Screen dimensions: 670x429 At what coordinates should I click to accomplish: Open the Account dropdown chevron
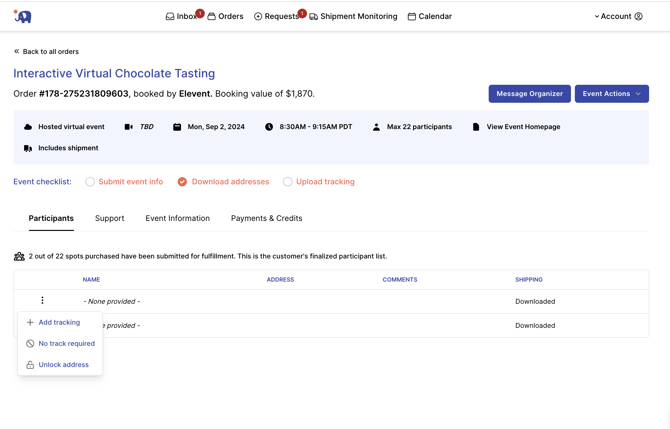597,17
